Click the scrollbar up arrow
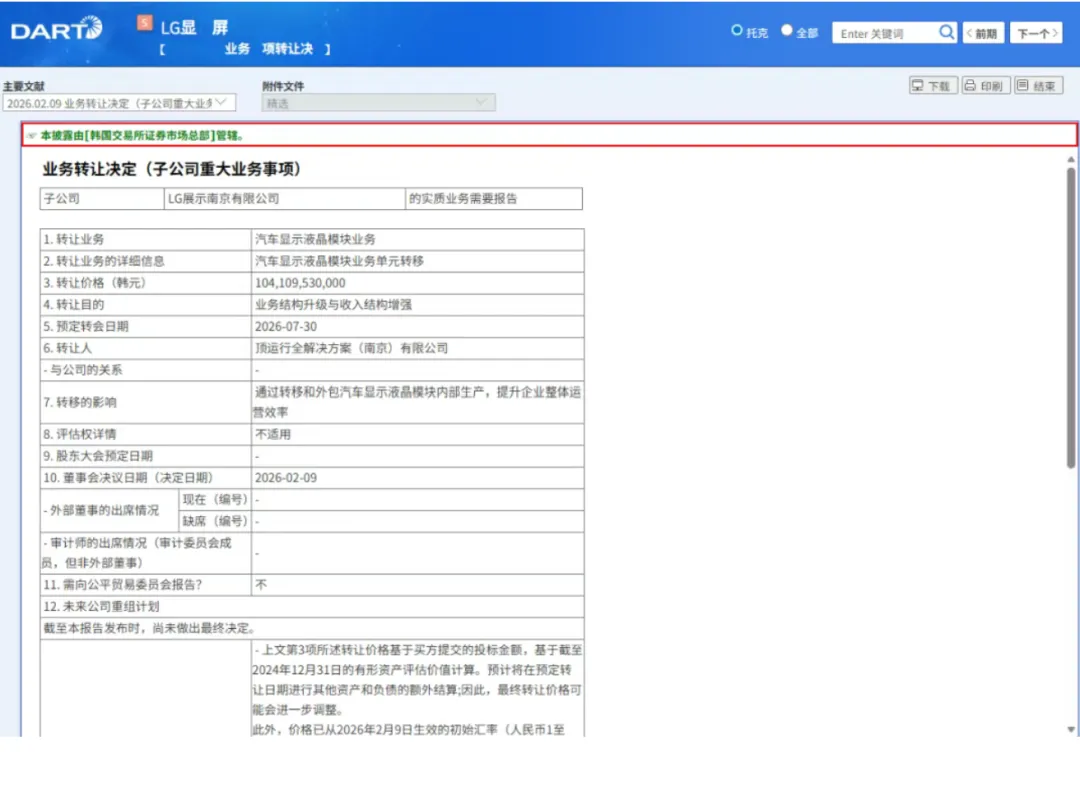The height and width of the screenshot is (787, 1080). pos(1070,159)
